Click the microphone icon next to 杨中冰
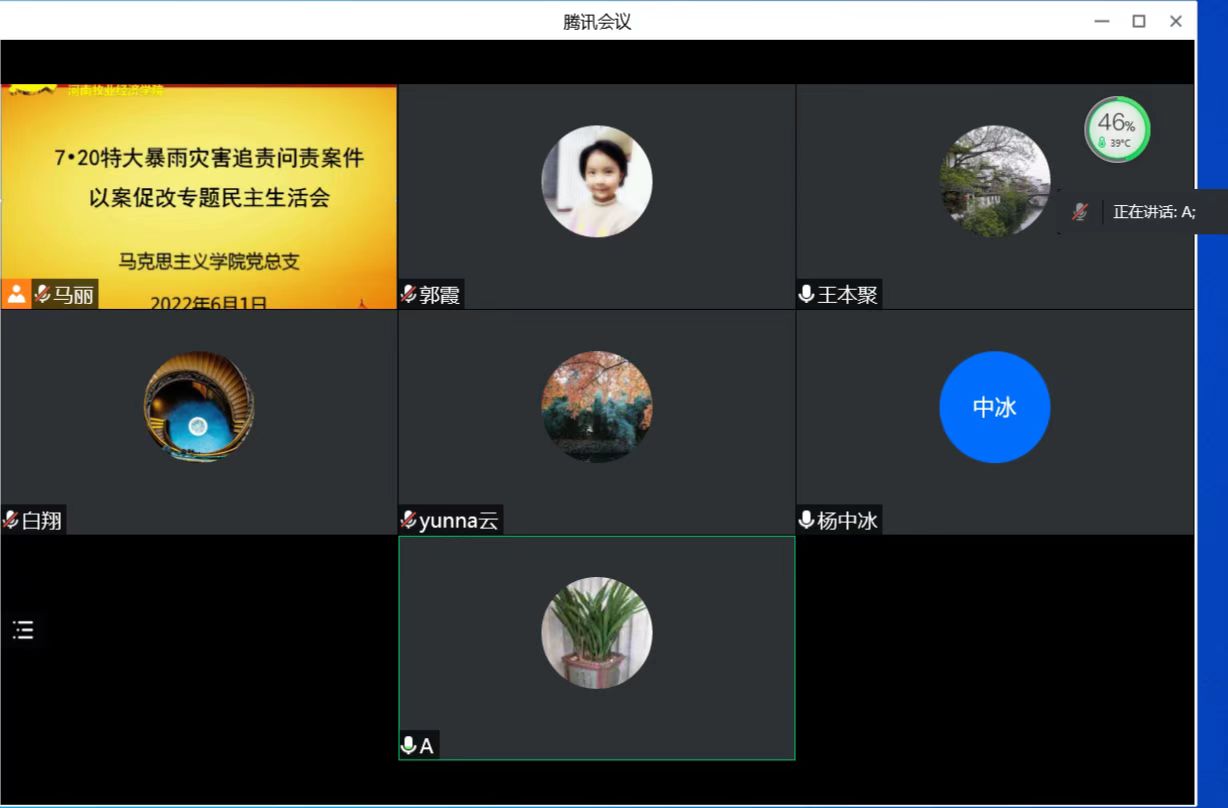This screenshot has width=1228, height=808. point(806,520)
